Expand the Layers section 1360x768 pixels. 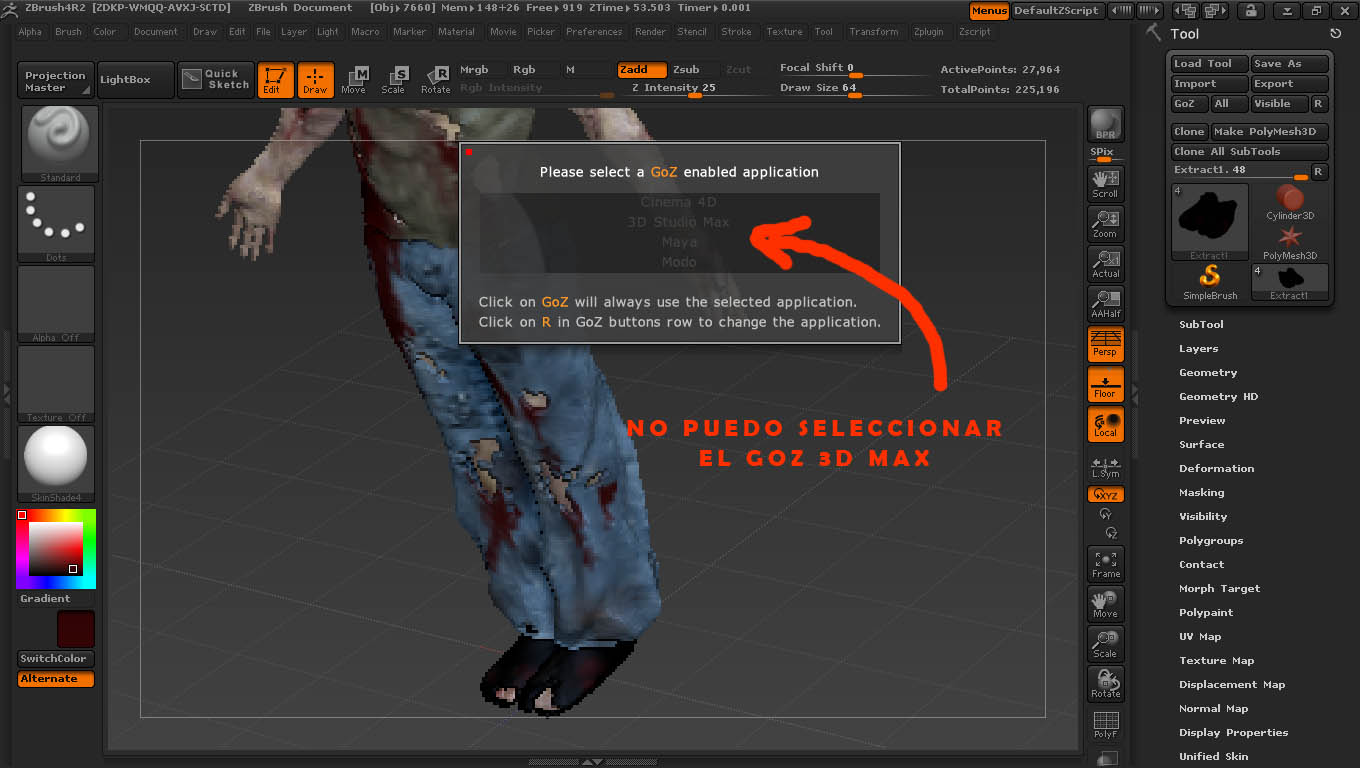click(x=1198, y=348)
